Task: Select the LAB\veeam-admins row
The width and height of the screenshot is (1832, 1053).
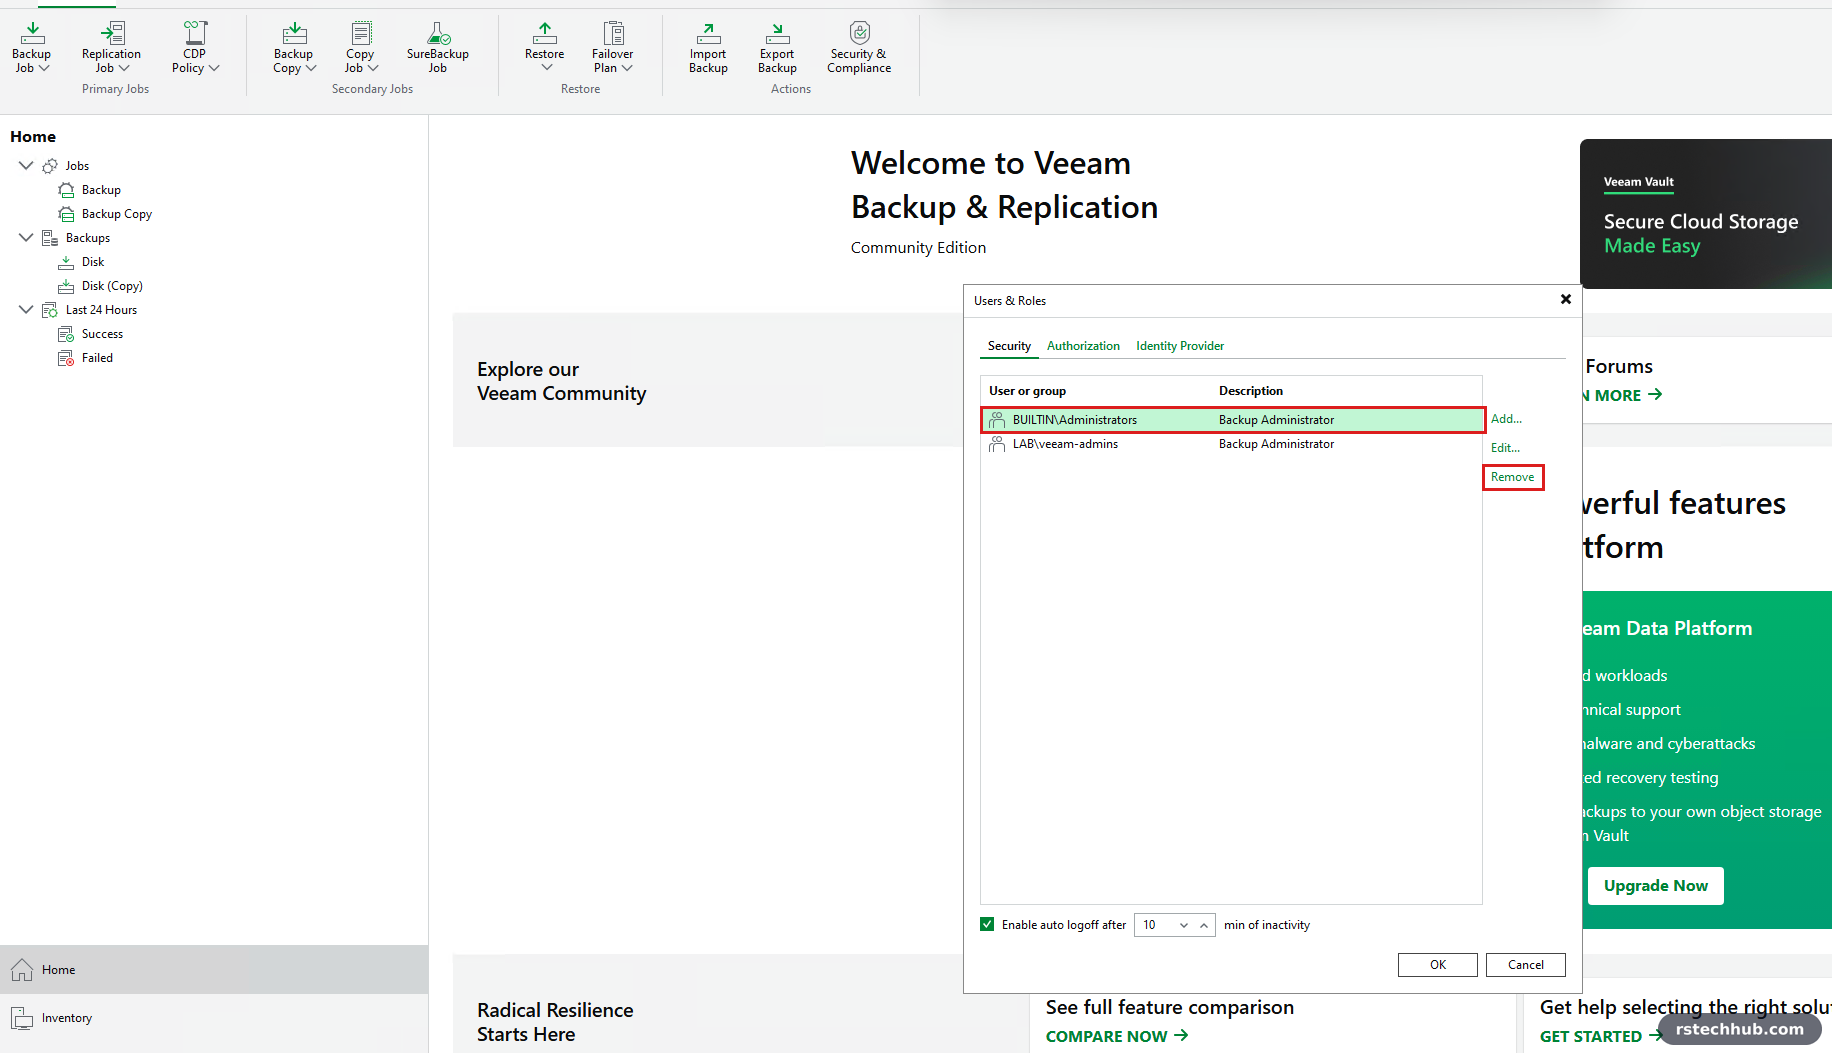Action: tap(1232, 444)
